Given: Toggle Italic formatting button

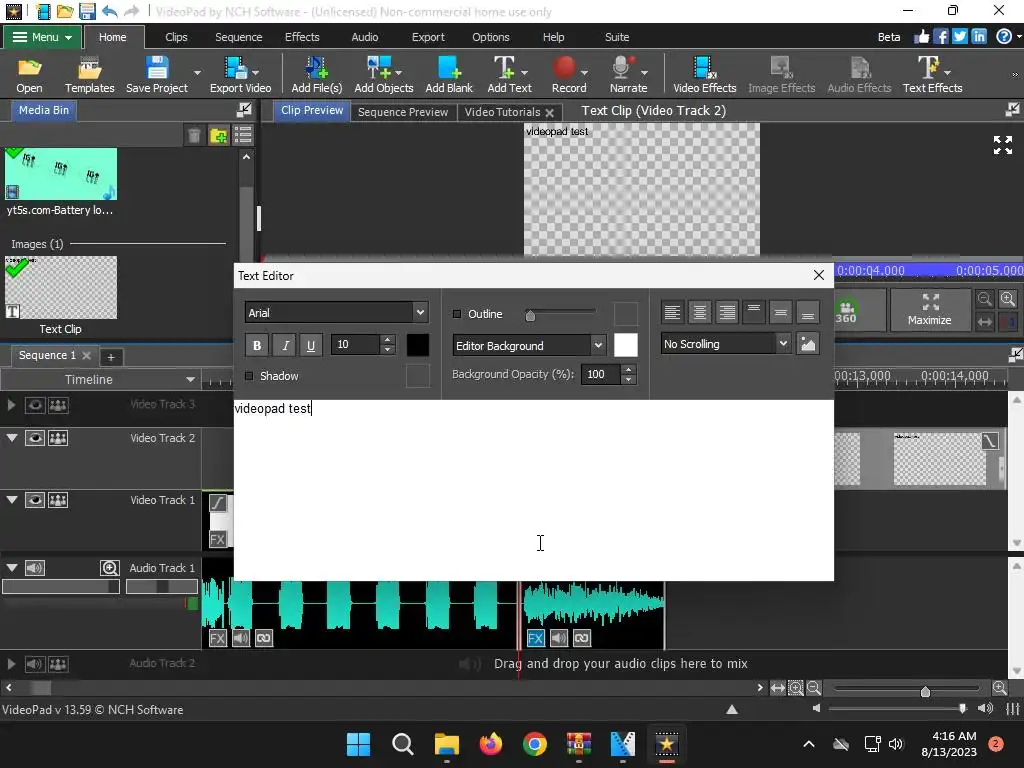Looking at the screenshot, I should coord(285,345).
